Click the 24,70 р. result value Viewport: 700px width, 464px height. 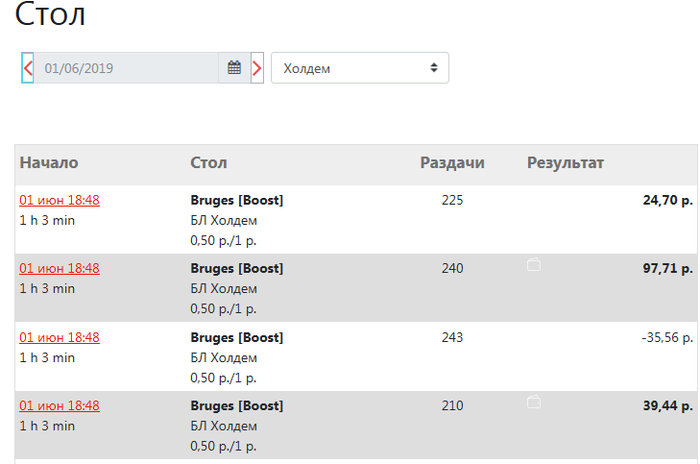coord(668,200)
